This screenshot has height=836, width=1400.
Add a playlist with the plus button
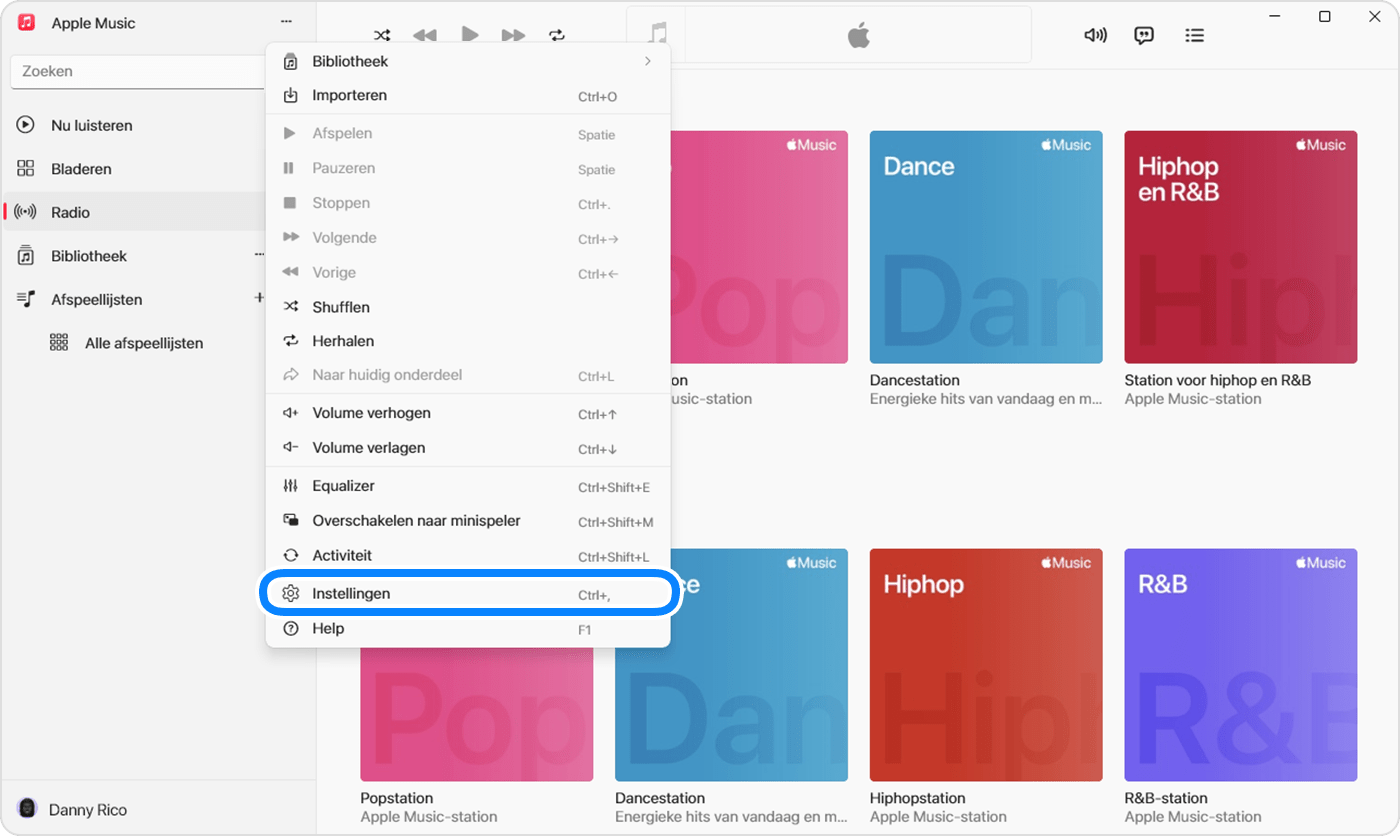tap(259, 298)
